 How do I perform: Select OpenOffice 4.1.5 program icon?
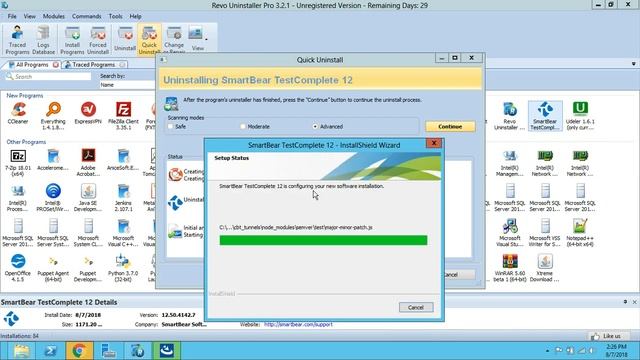click(x=18, y=268)
